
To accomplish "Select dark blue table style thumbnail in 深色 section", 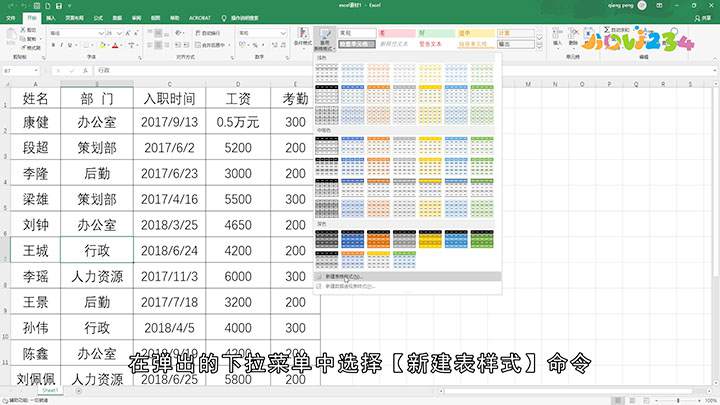I will pyautogui.click(x=352, y=239).
